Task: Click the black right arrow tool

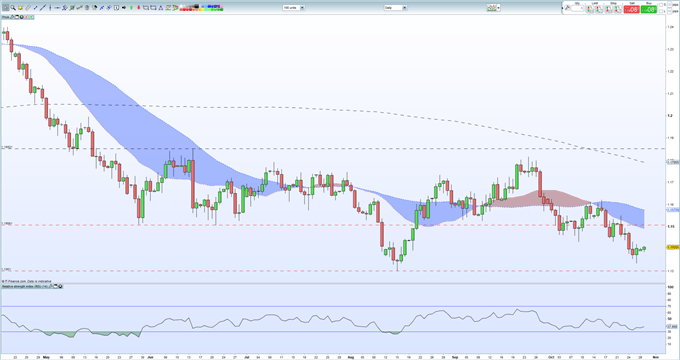Action: (x=124, y=7)
